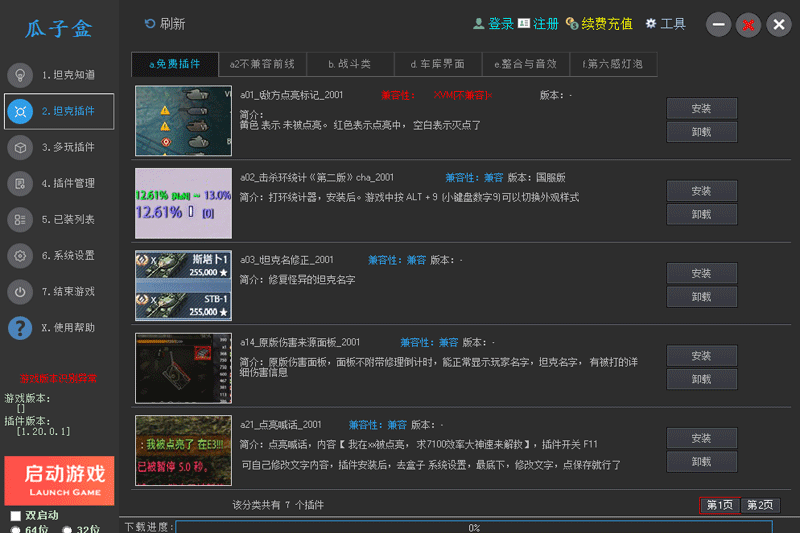This screenshot has height=533, width=800.
Task: Open the 多玩插件 cube icon
Action: pyautogui.click(x=20, y=147)
